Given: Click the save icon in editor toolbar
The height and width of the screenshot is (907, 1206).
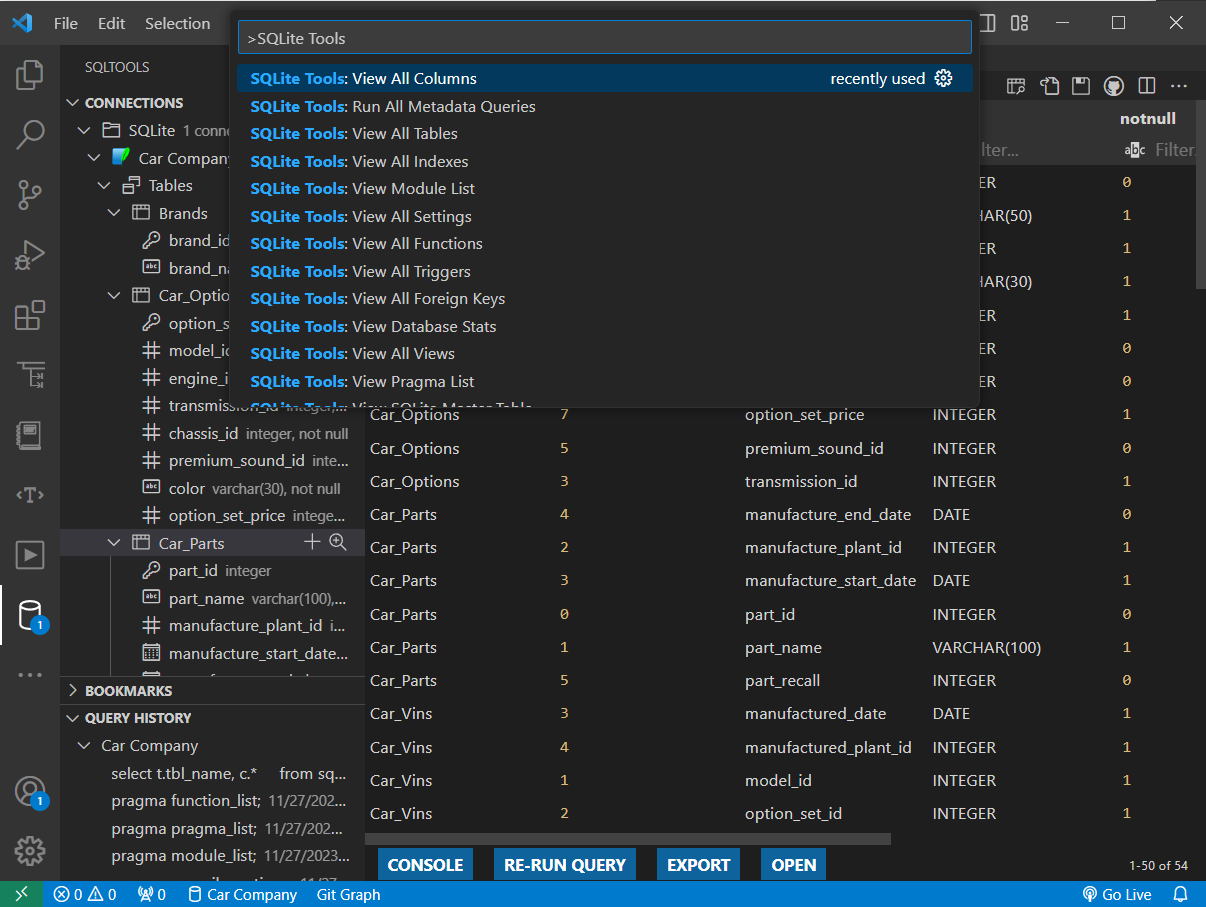Looking at the screenshot, I should (x=1081, y=86).
